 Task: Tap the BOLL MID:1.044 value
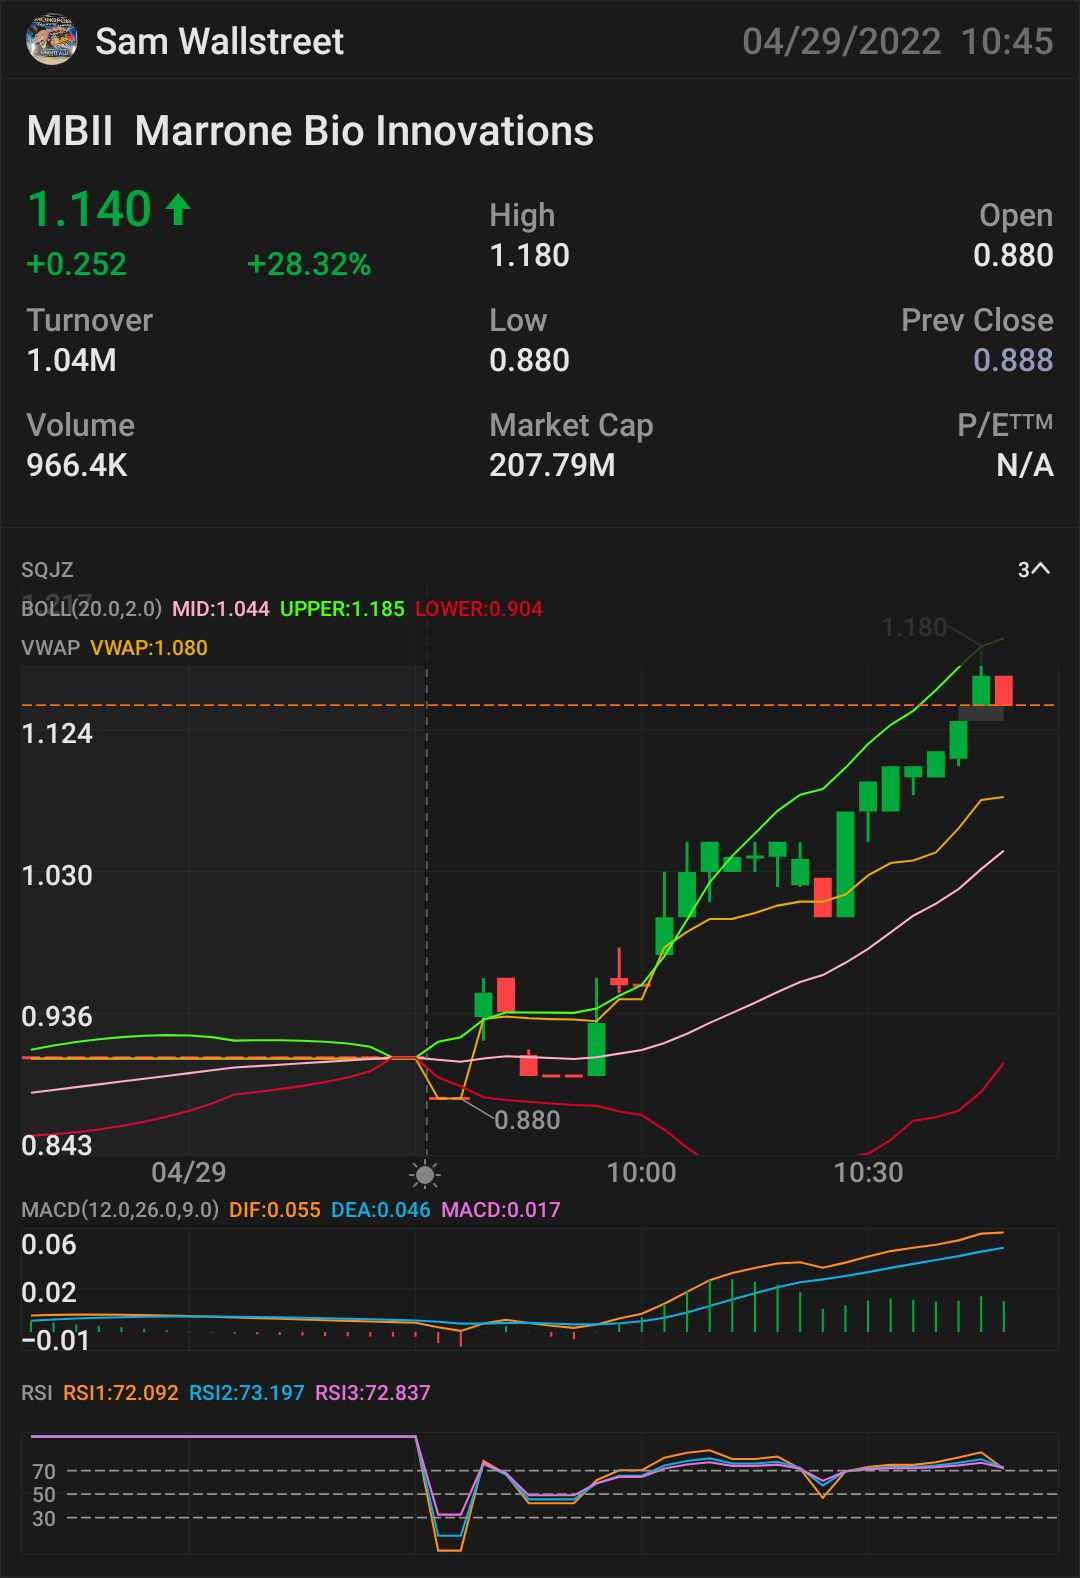(x=221, y=609)
